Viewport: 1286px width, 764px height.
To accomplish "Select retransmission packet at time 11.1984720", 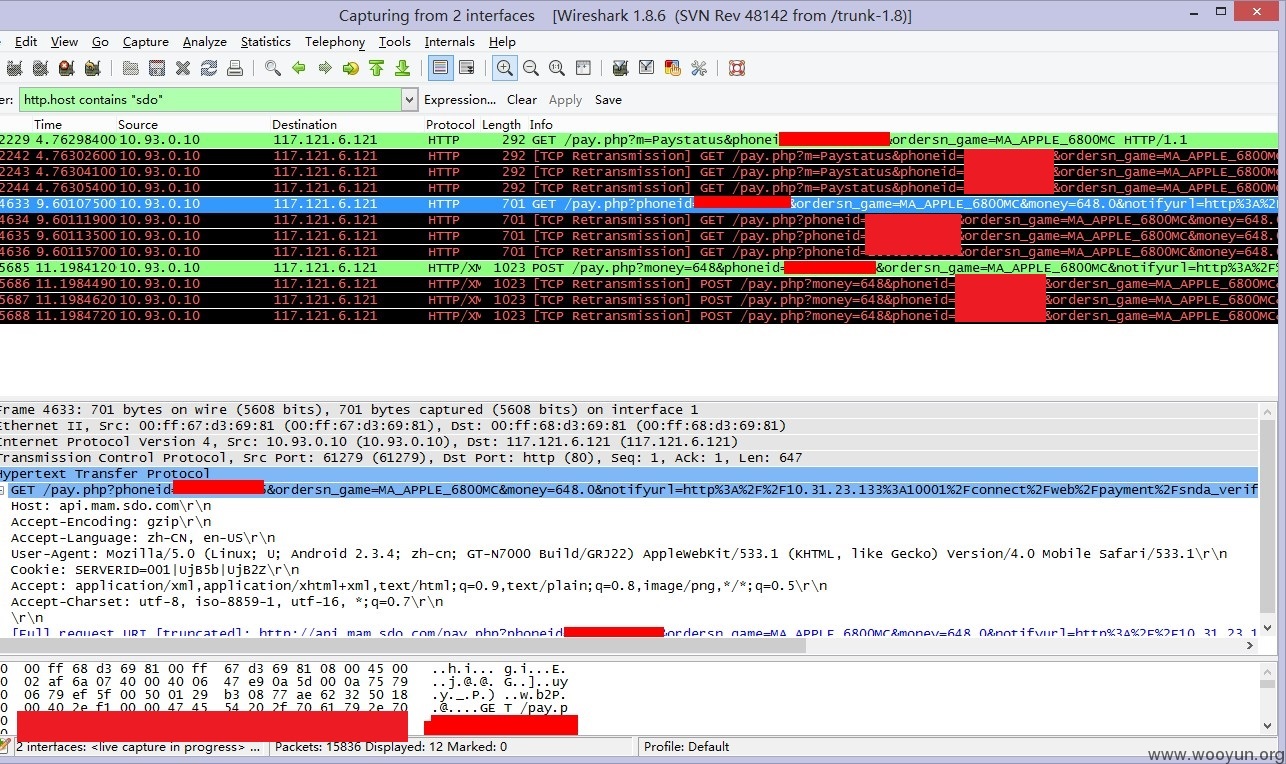I will pos(639,316).
